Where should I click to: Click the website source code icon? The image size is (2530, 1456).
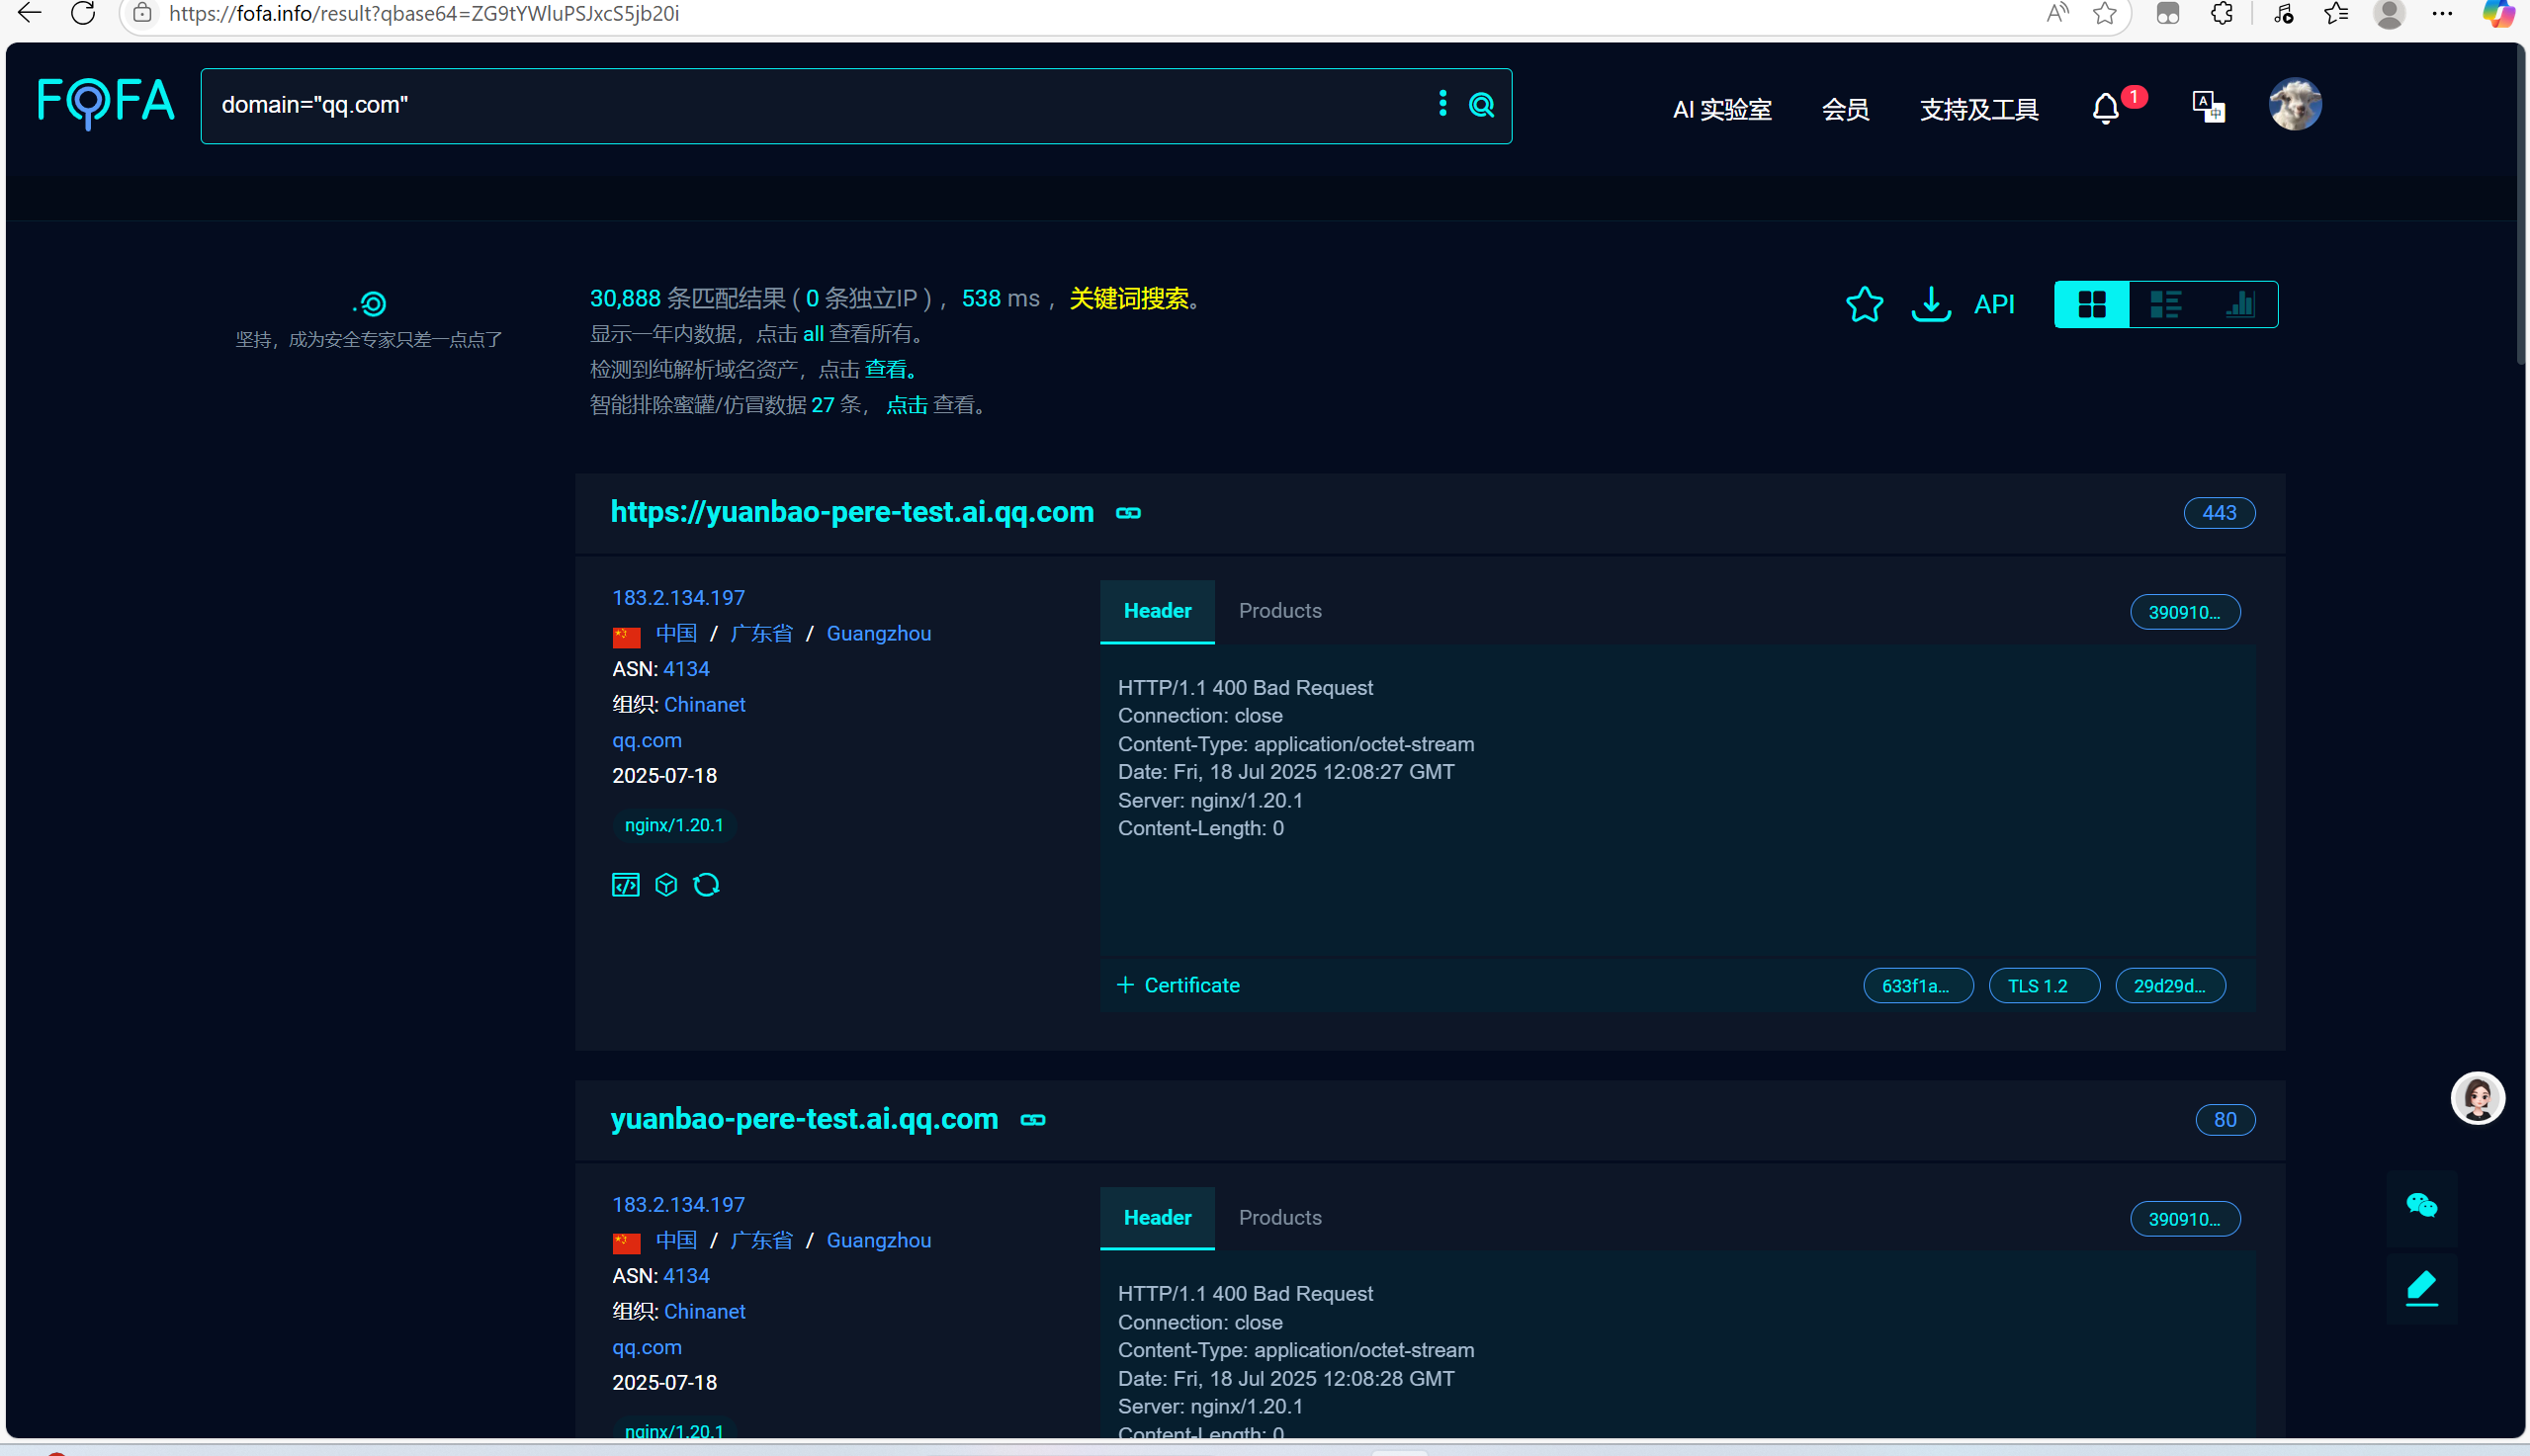[x=625, y=885]
